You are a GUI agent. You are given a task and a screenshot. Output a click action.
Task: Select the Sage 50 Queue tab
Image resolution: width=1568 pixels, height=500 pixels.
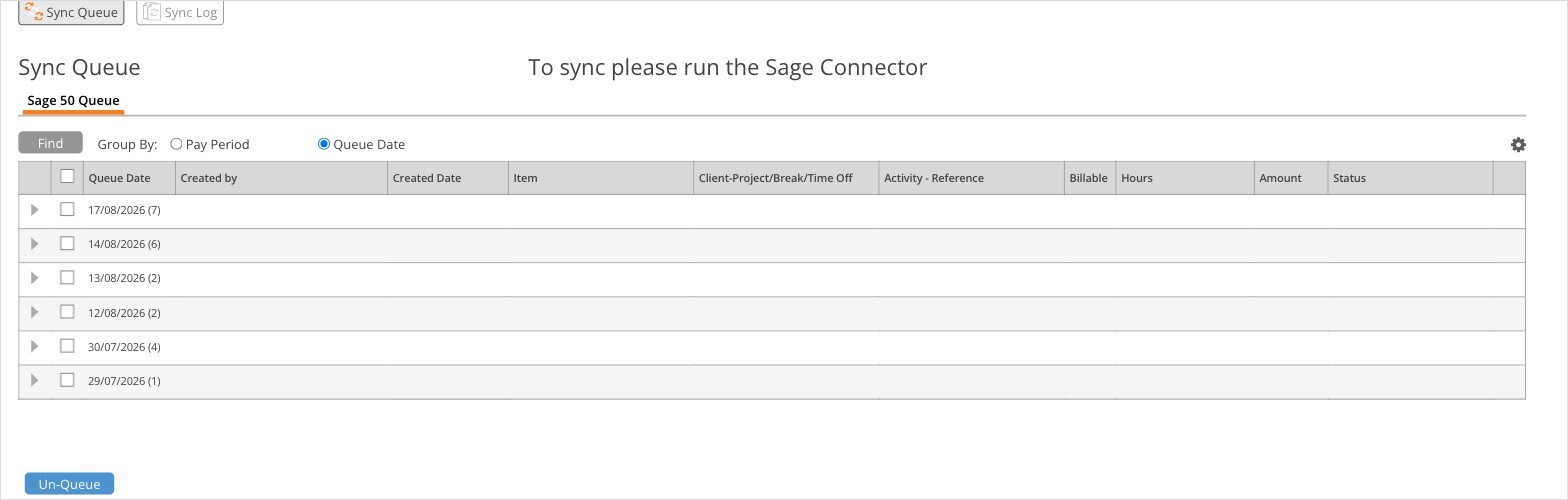(73, 101)
